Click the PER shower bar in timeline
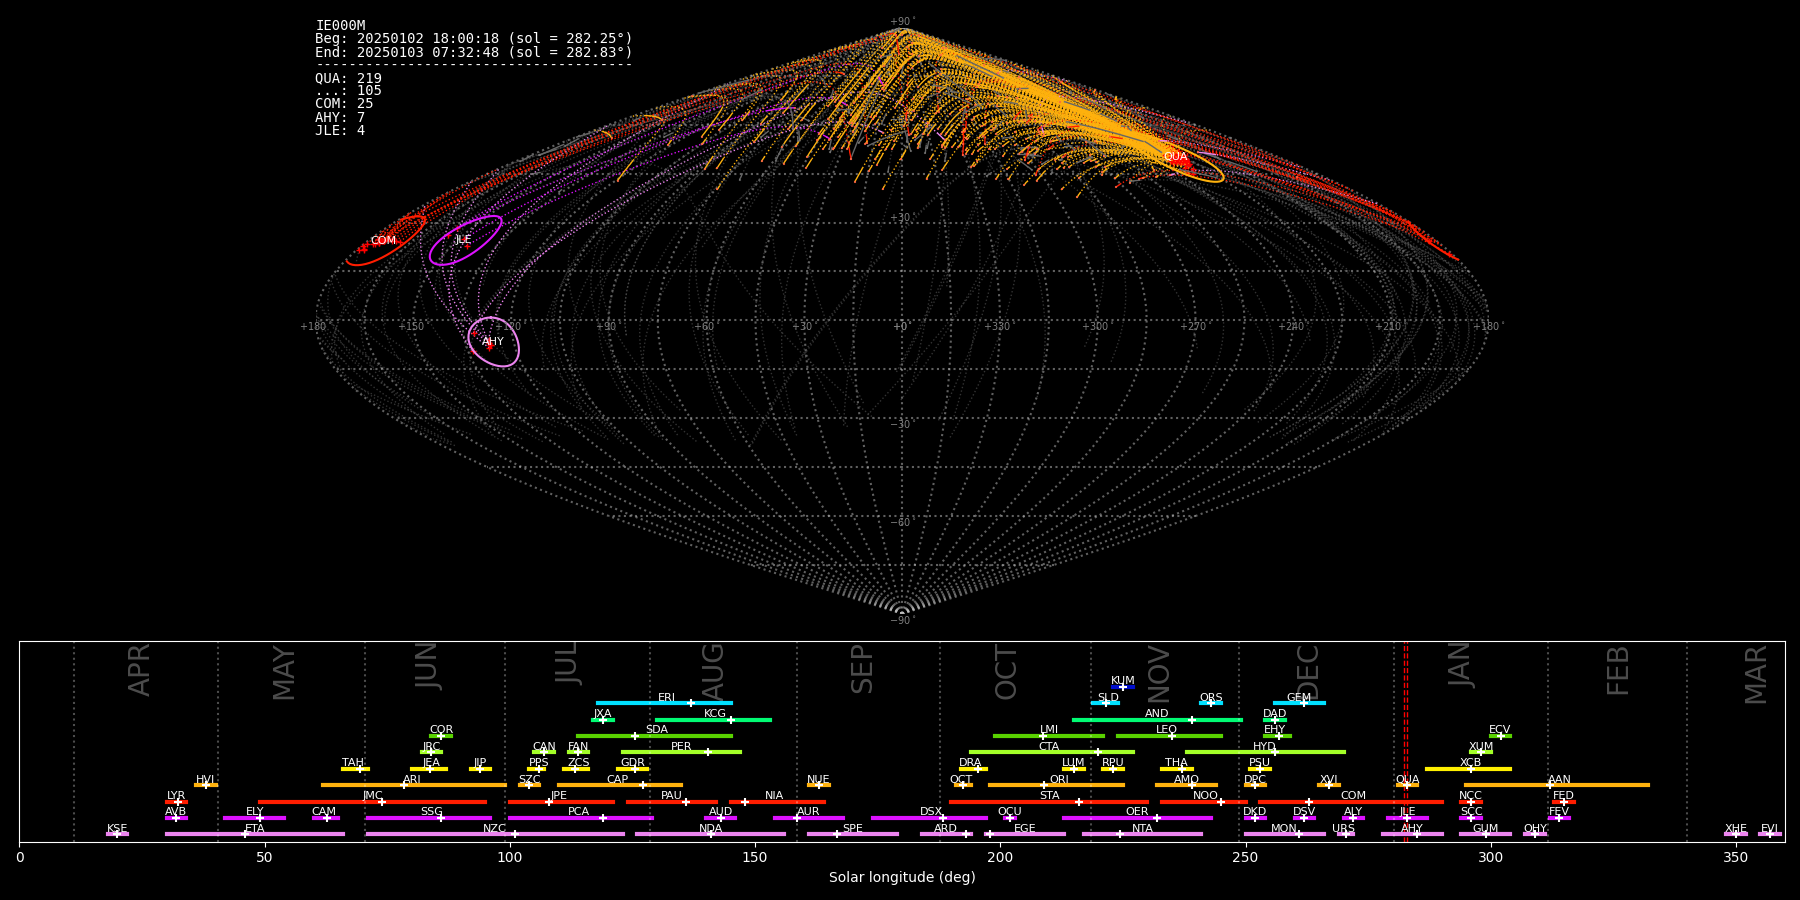 pos(681,752)
